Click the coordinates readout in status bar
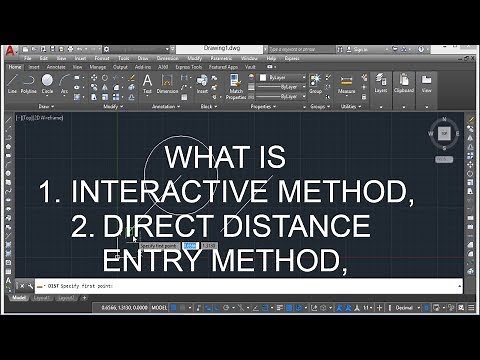480x360 pixels. [x=124, y=308]
